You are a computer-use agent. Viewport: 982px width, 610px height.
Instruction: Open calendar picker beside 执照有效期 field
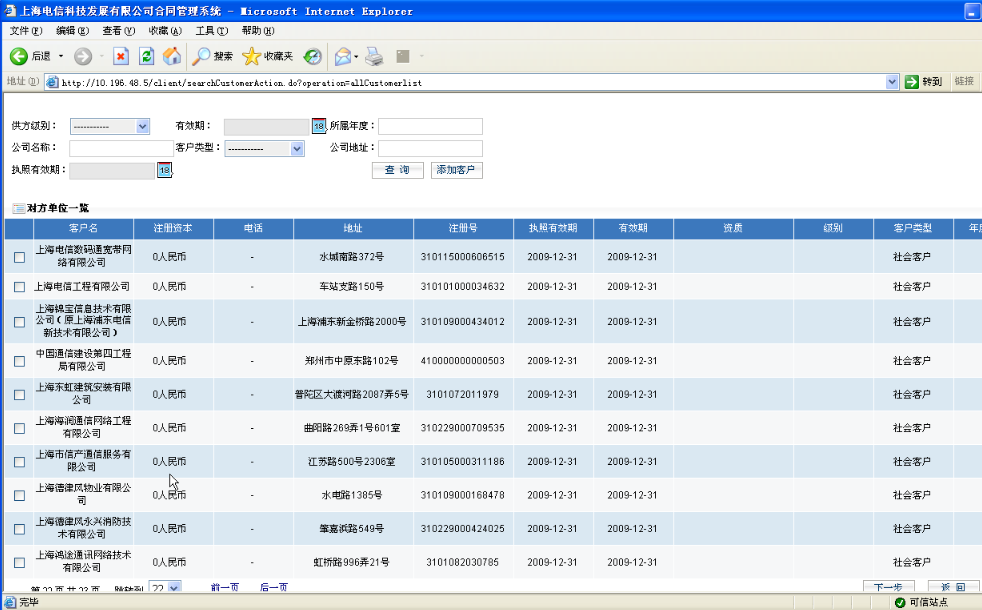coord(164,170)
